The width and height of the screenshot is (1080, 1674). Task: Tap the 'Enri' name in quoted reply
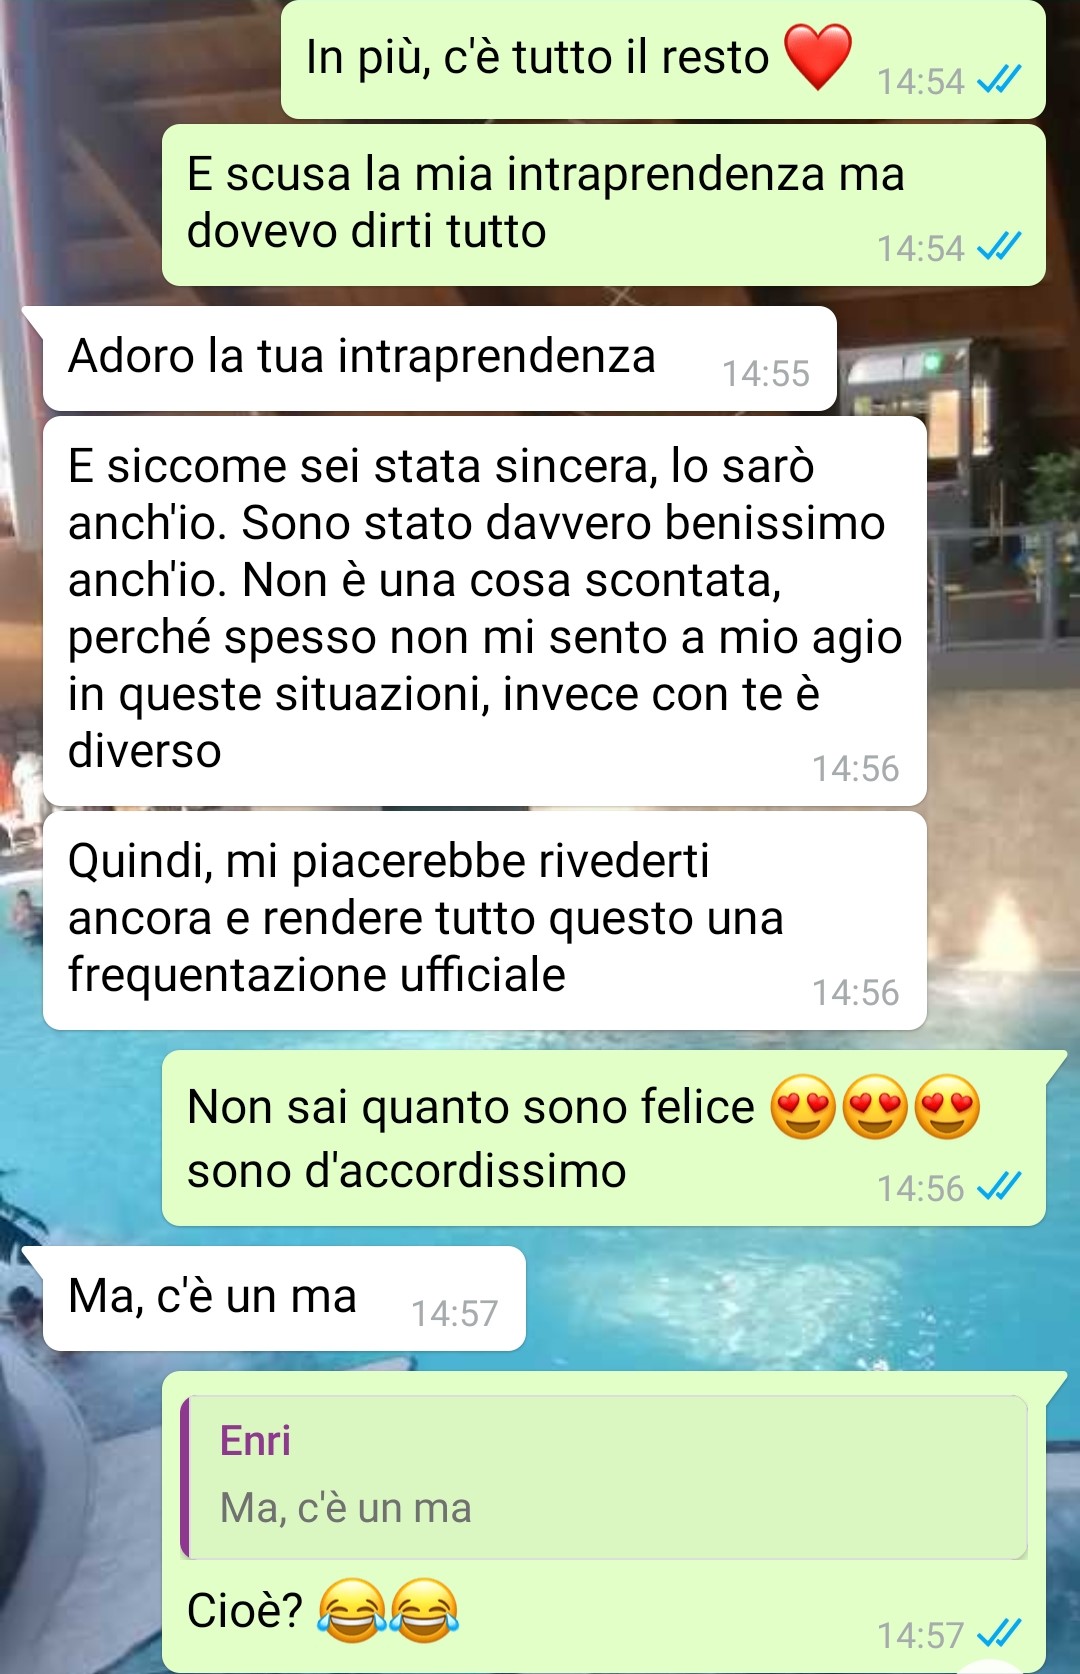pyautogui.click(x=255, y=1441)
